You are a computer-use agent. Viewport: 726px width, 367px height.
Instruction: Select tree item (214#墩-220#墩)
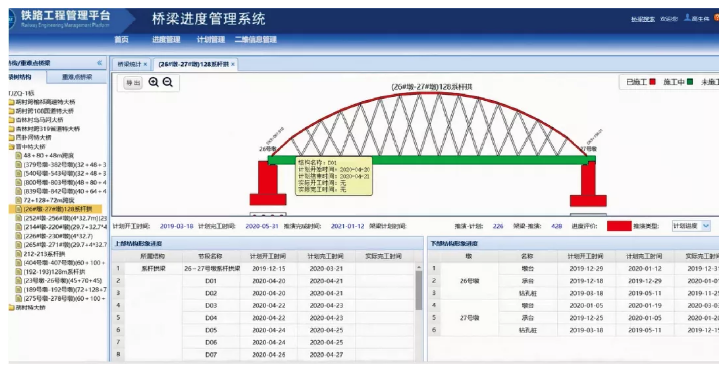[61, 227]
